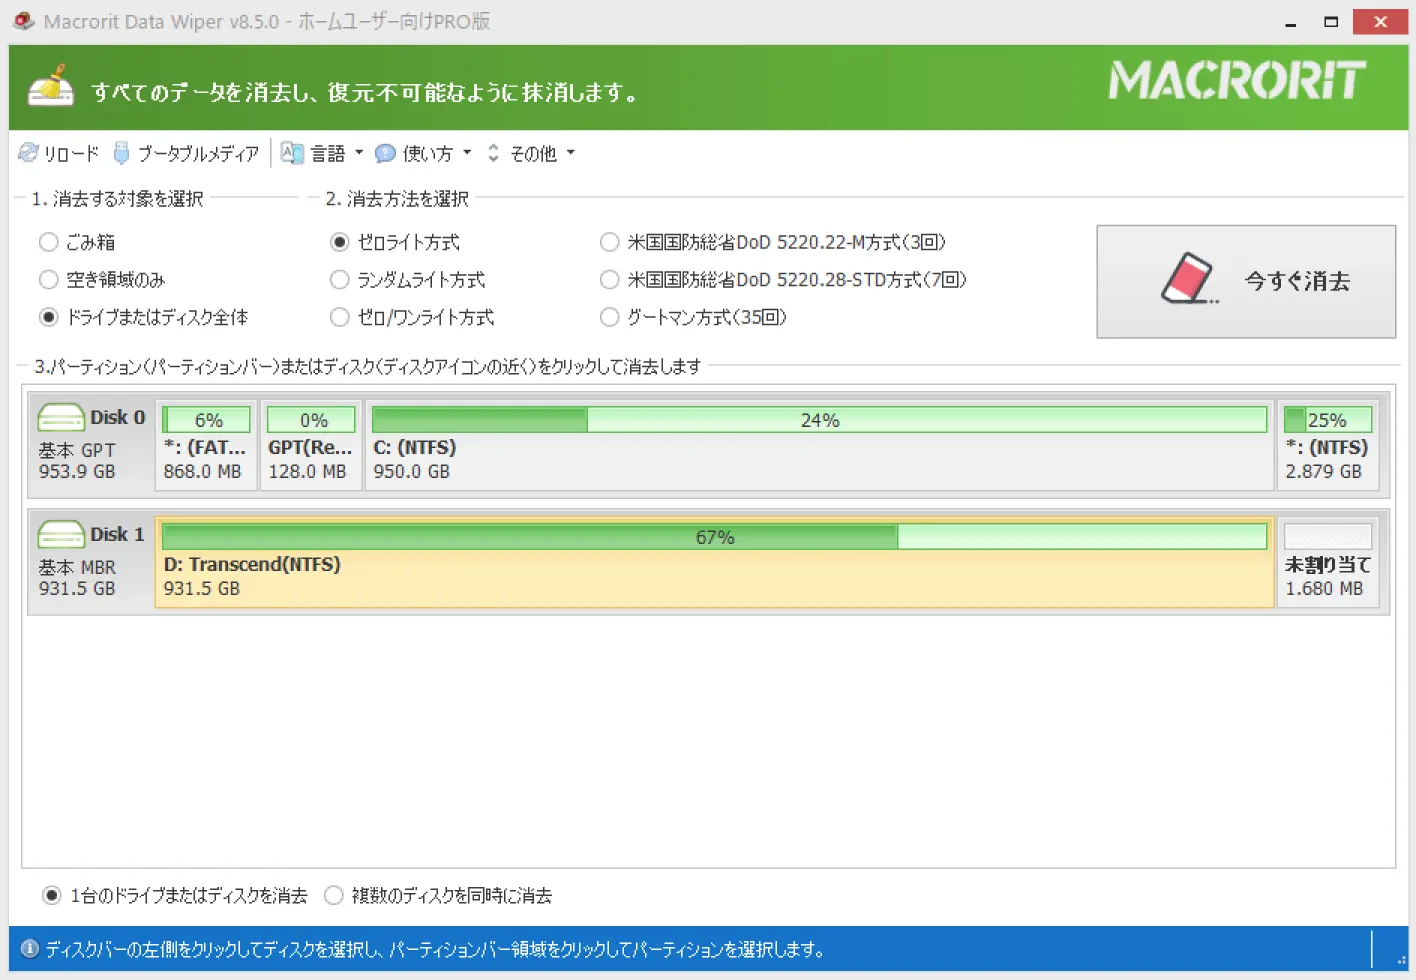Minimize the Macrorit Data Wiper window

[1291, 22]
